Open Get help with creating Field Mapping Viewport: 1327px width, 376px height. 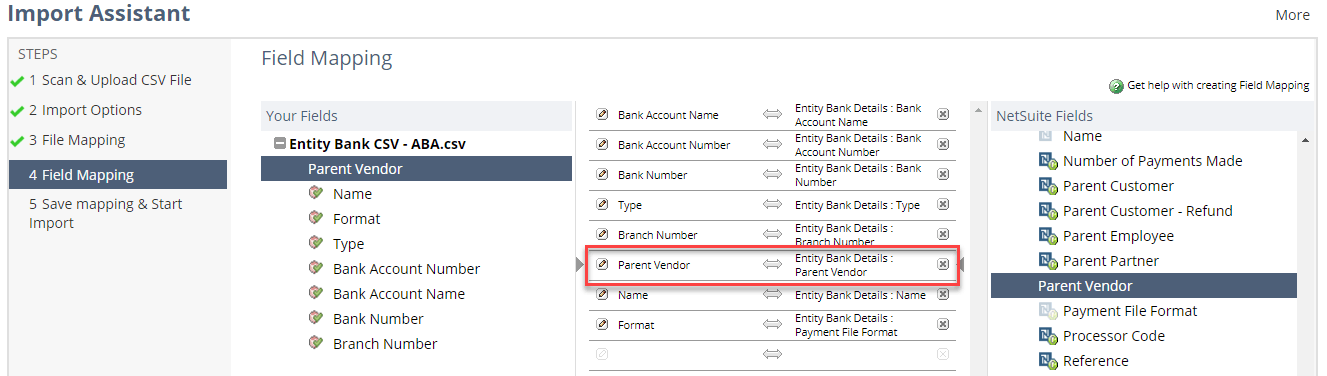click(x=1218, y=86)
